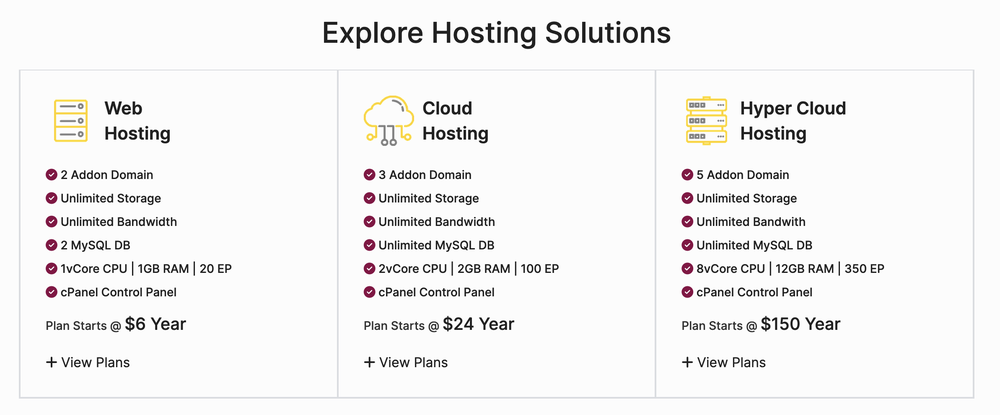The height and width of the screenshot is (415, 1000).
Task: Open View Plans under Cloud Hosting
Action: [406, 362]
